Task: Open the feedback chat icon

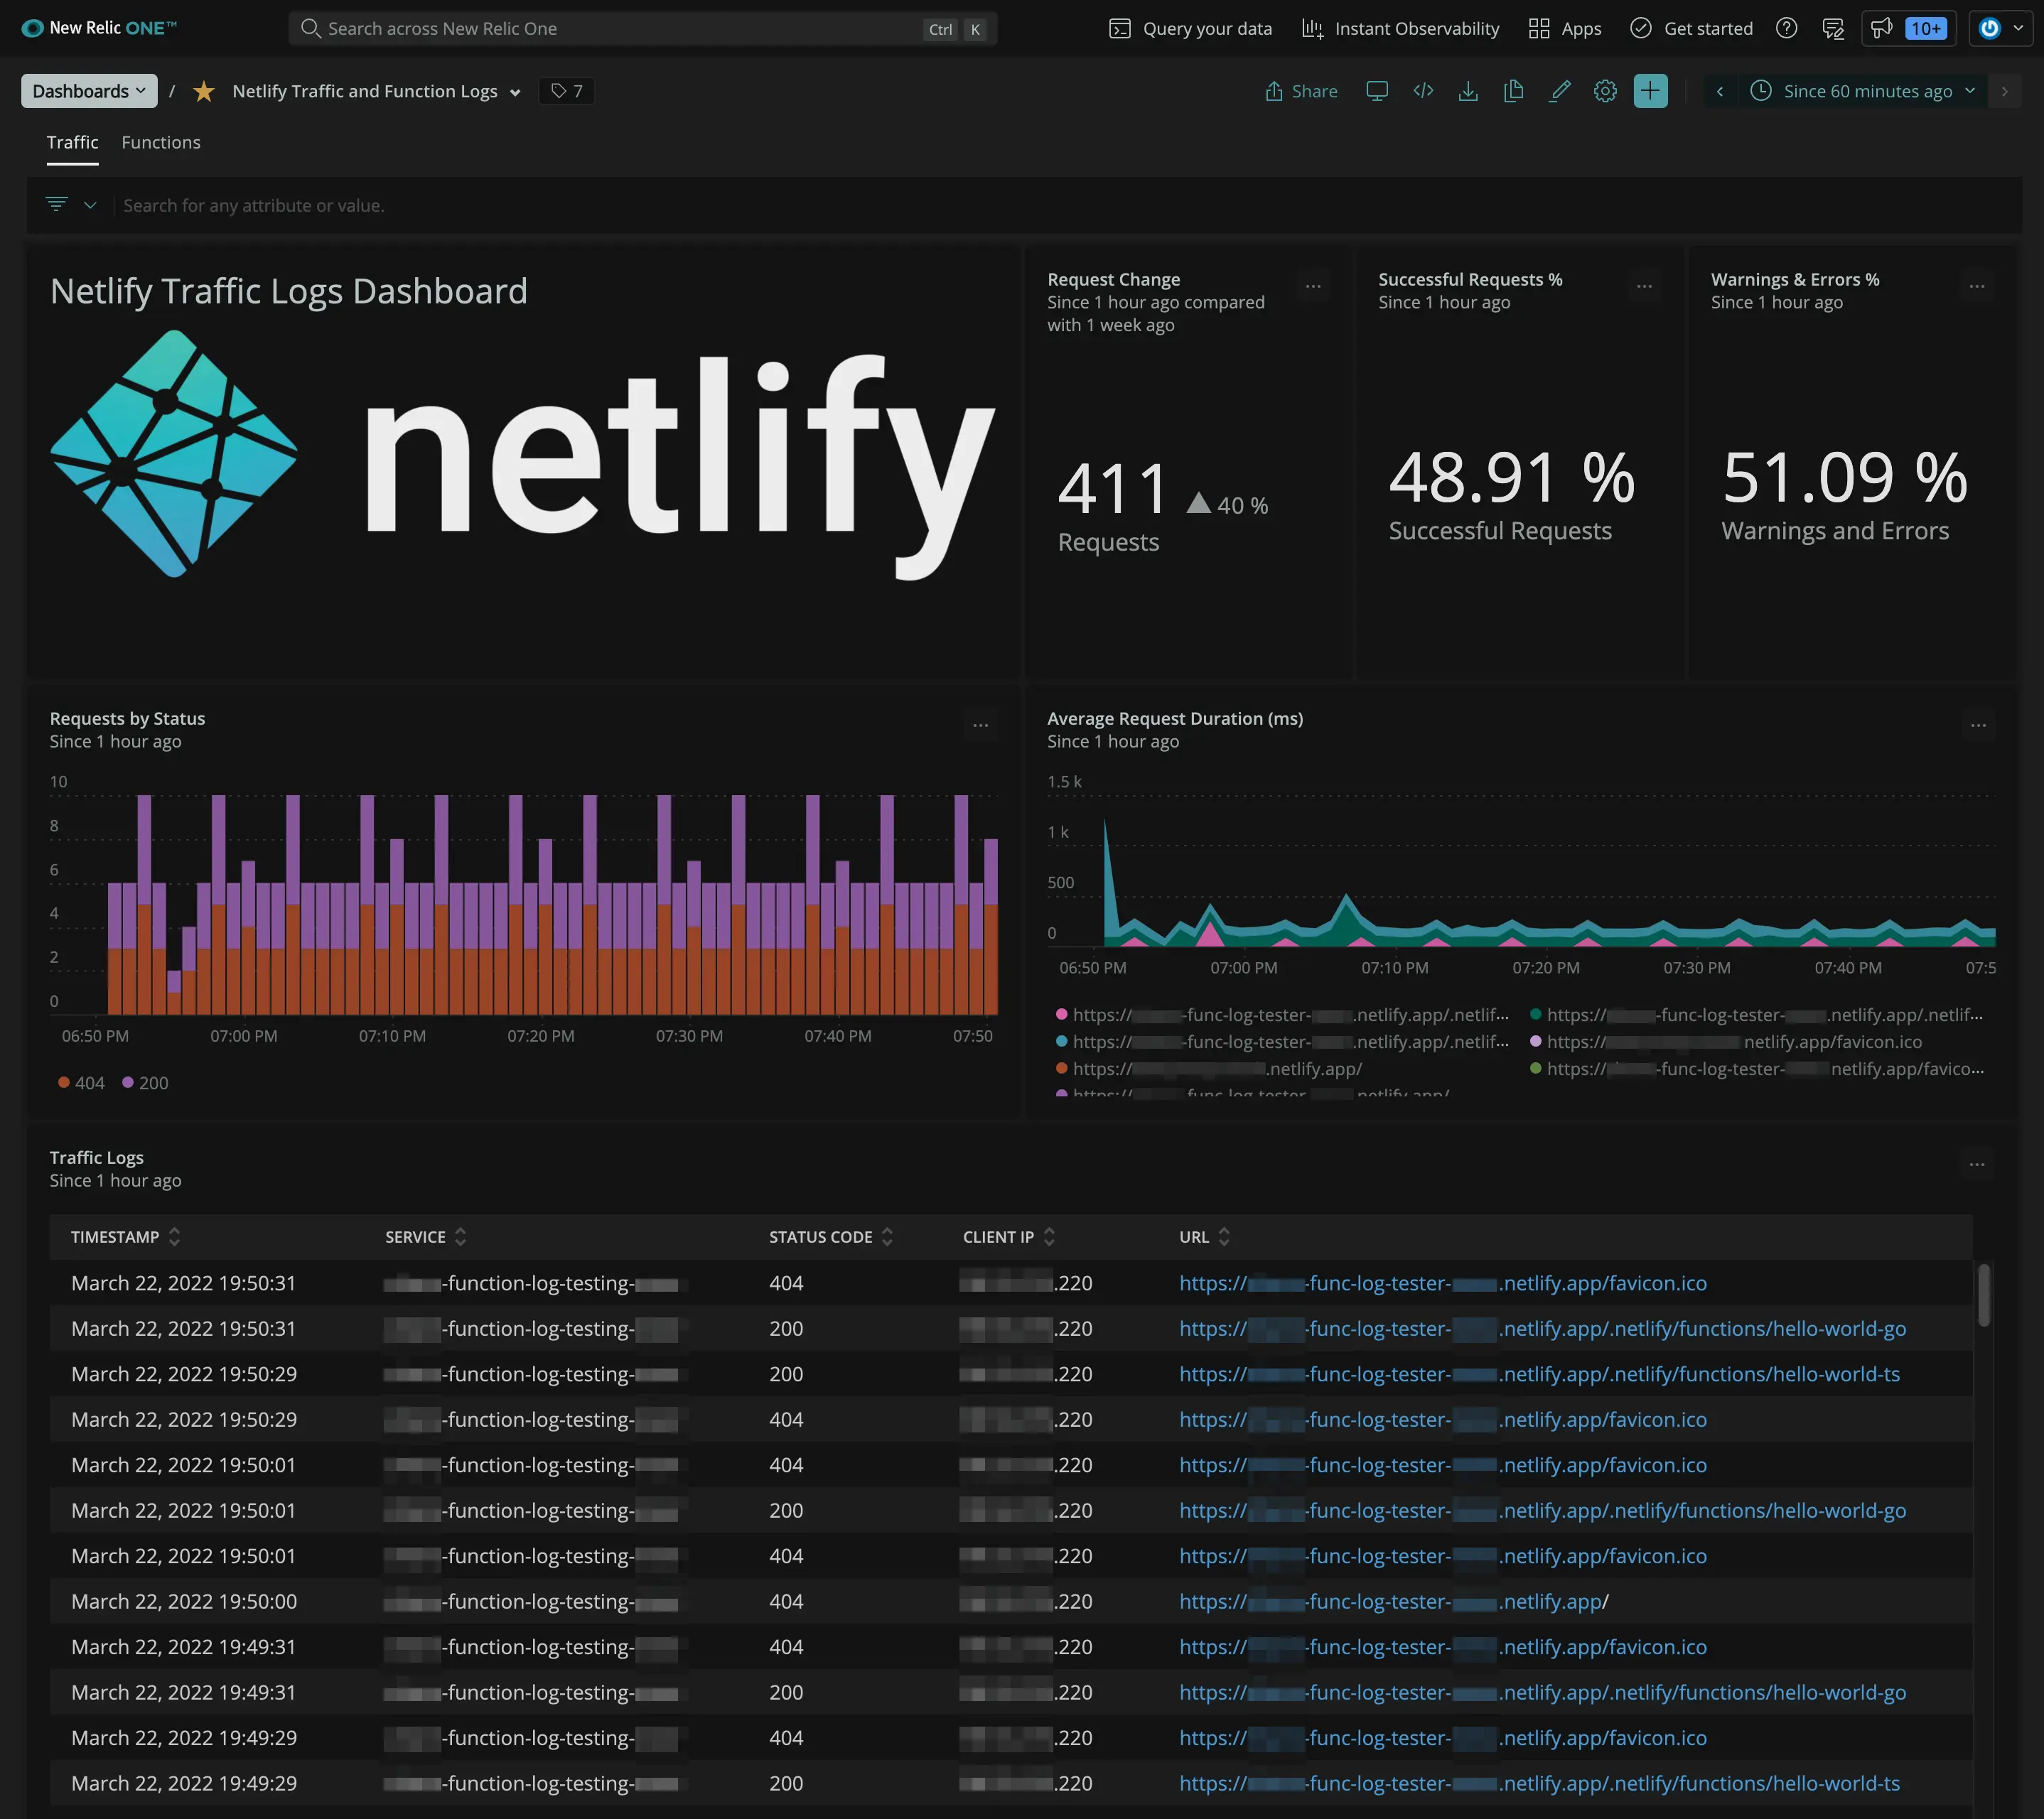Action: click(1832, 28)
